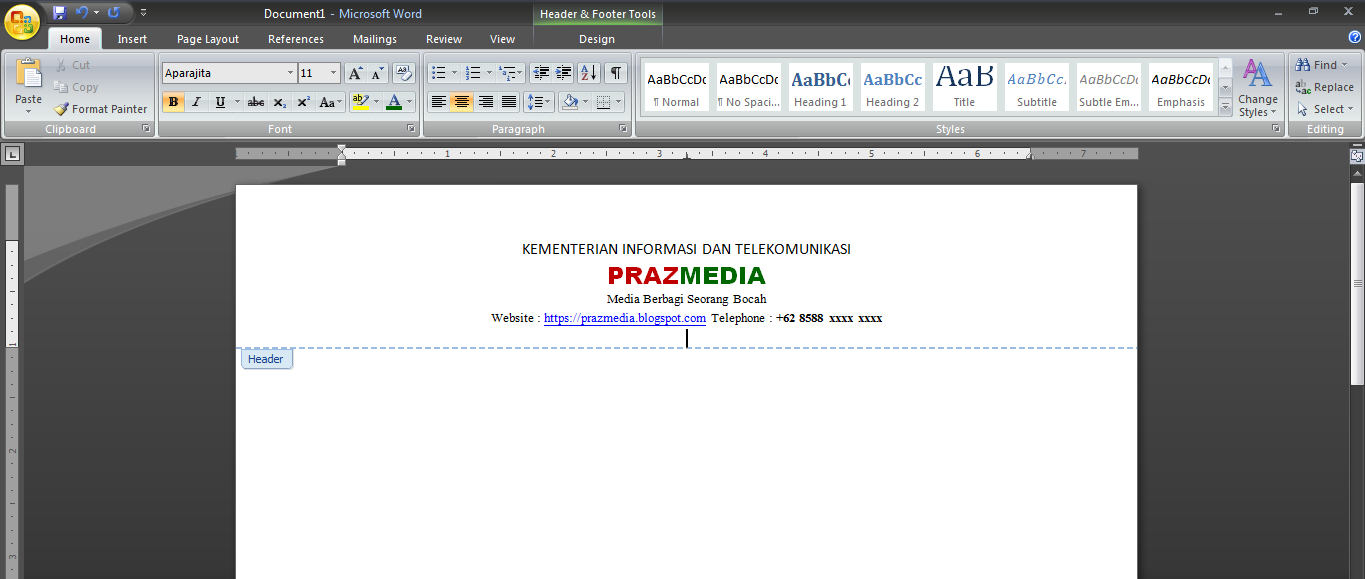
Task: Switch to the Insert tab
Action: 132,39
